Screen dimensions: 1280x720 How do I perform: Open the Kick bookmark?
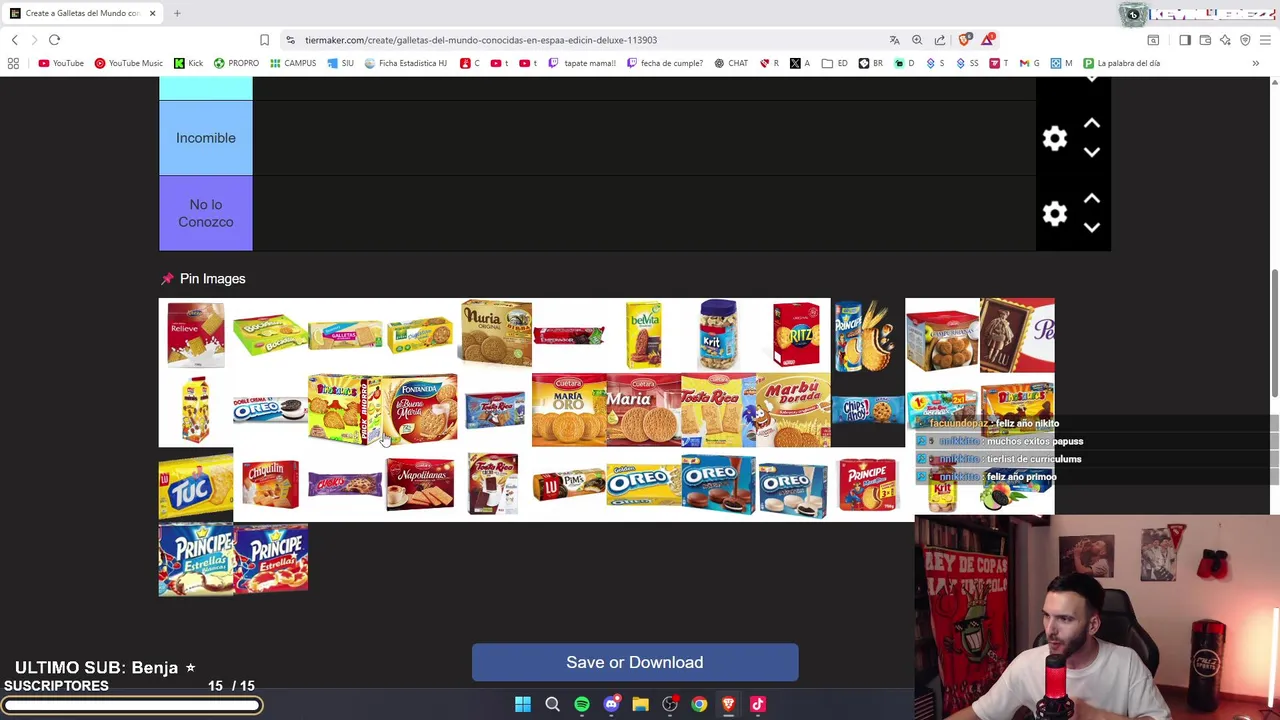(x=188, y=63)
